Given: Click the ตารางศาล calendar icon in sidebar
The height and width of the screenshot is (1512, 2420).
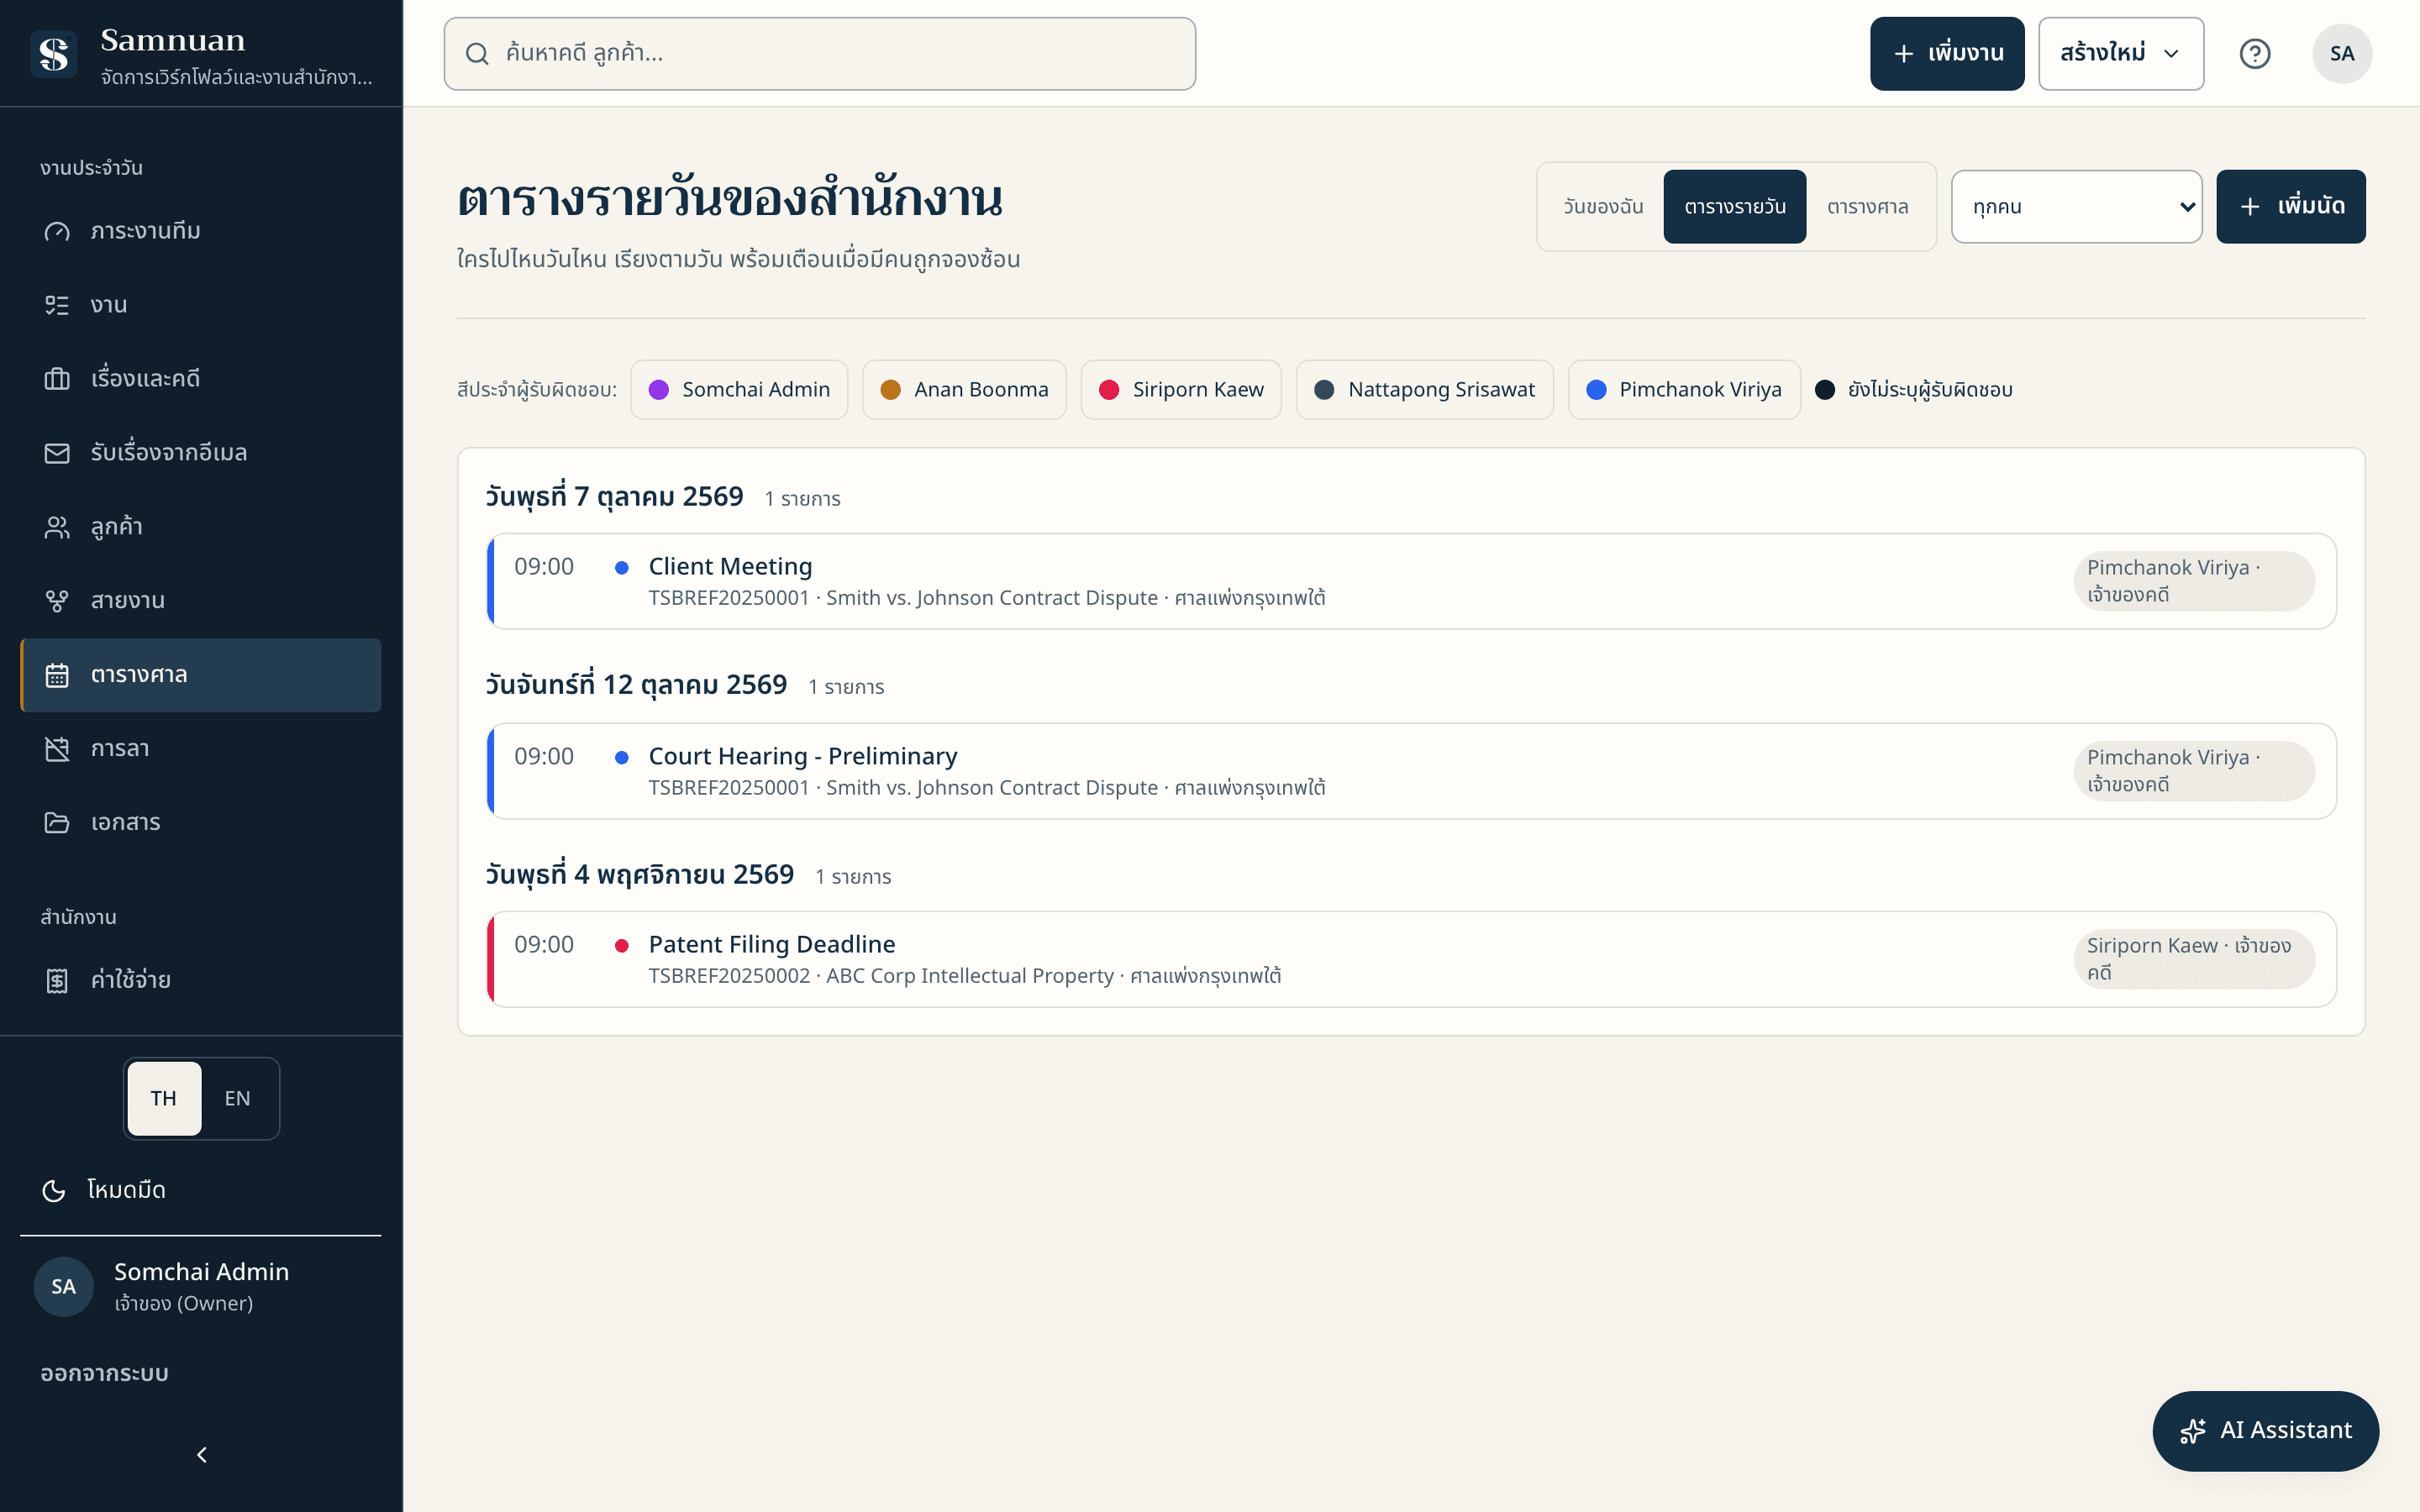Looking at the screenshot, I should point(57,675).
